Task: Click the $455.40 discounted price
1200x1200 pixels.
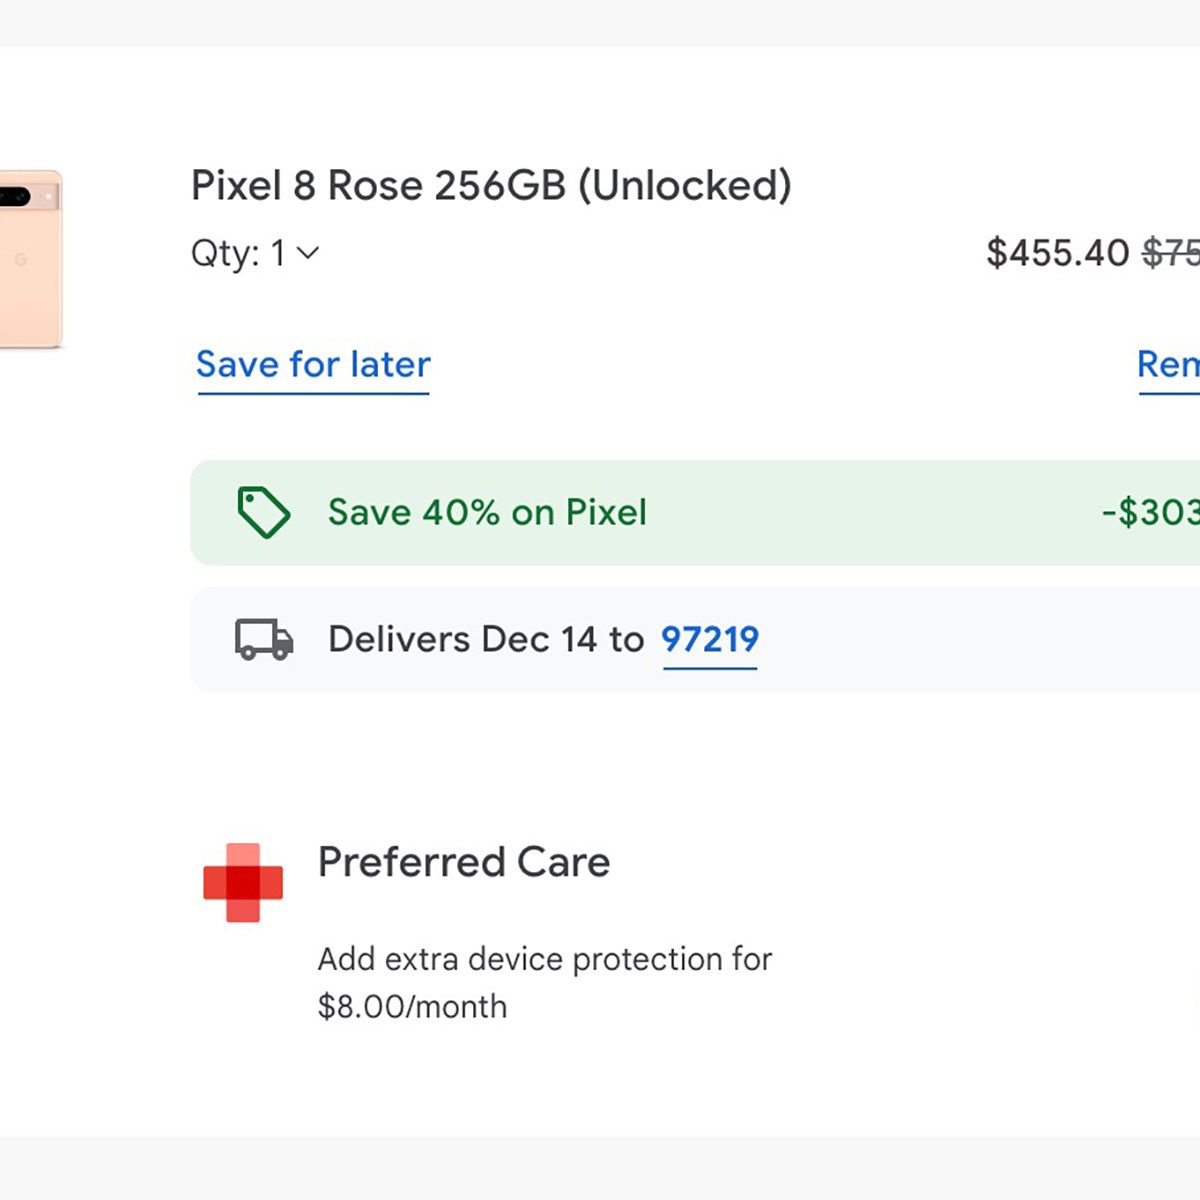Action: (1057, 253)
